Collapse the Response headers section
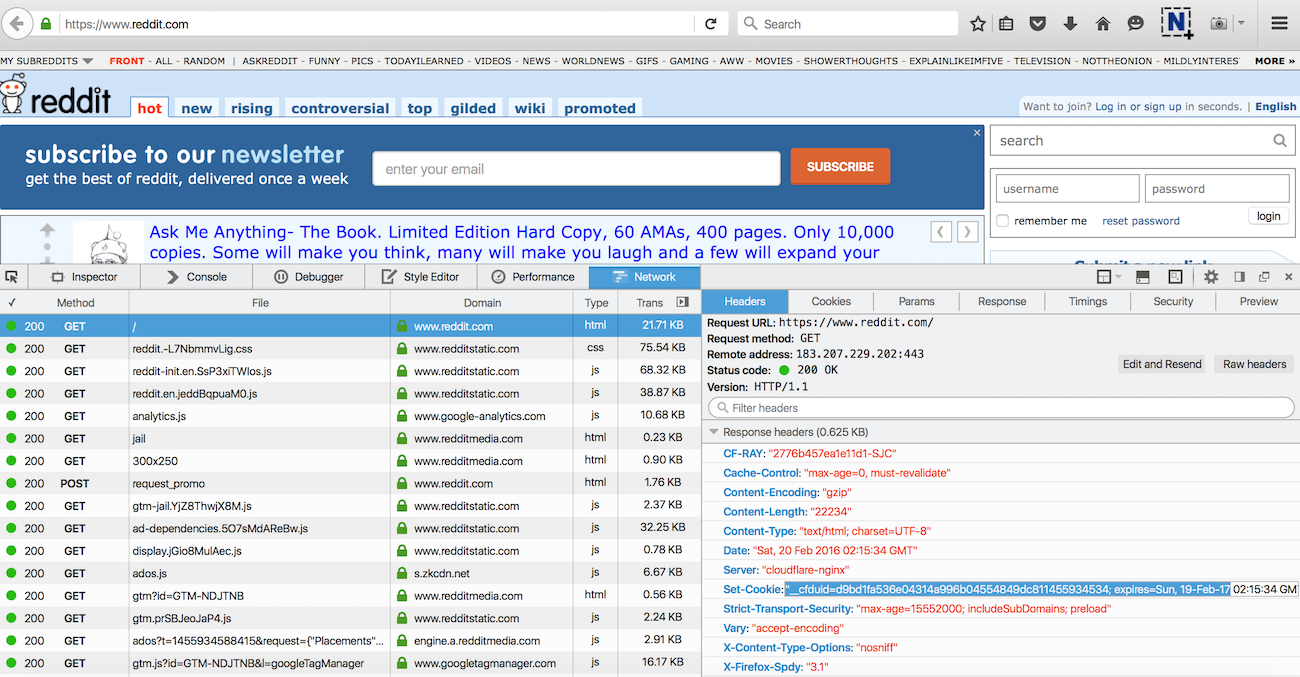Screen dimensions: 1300x677 pos(714,432)
